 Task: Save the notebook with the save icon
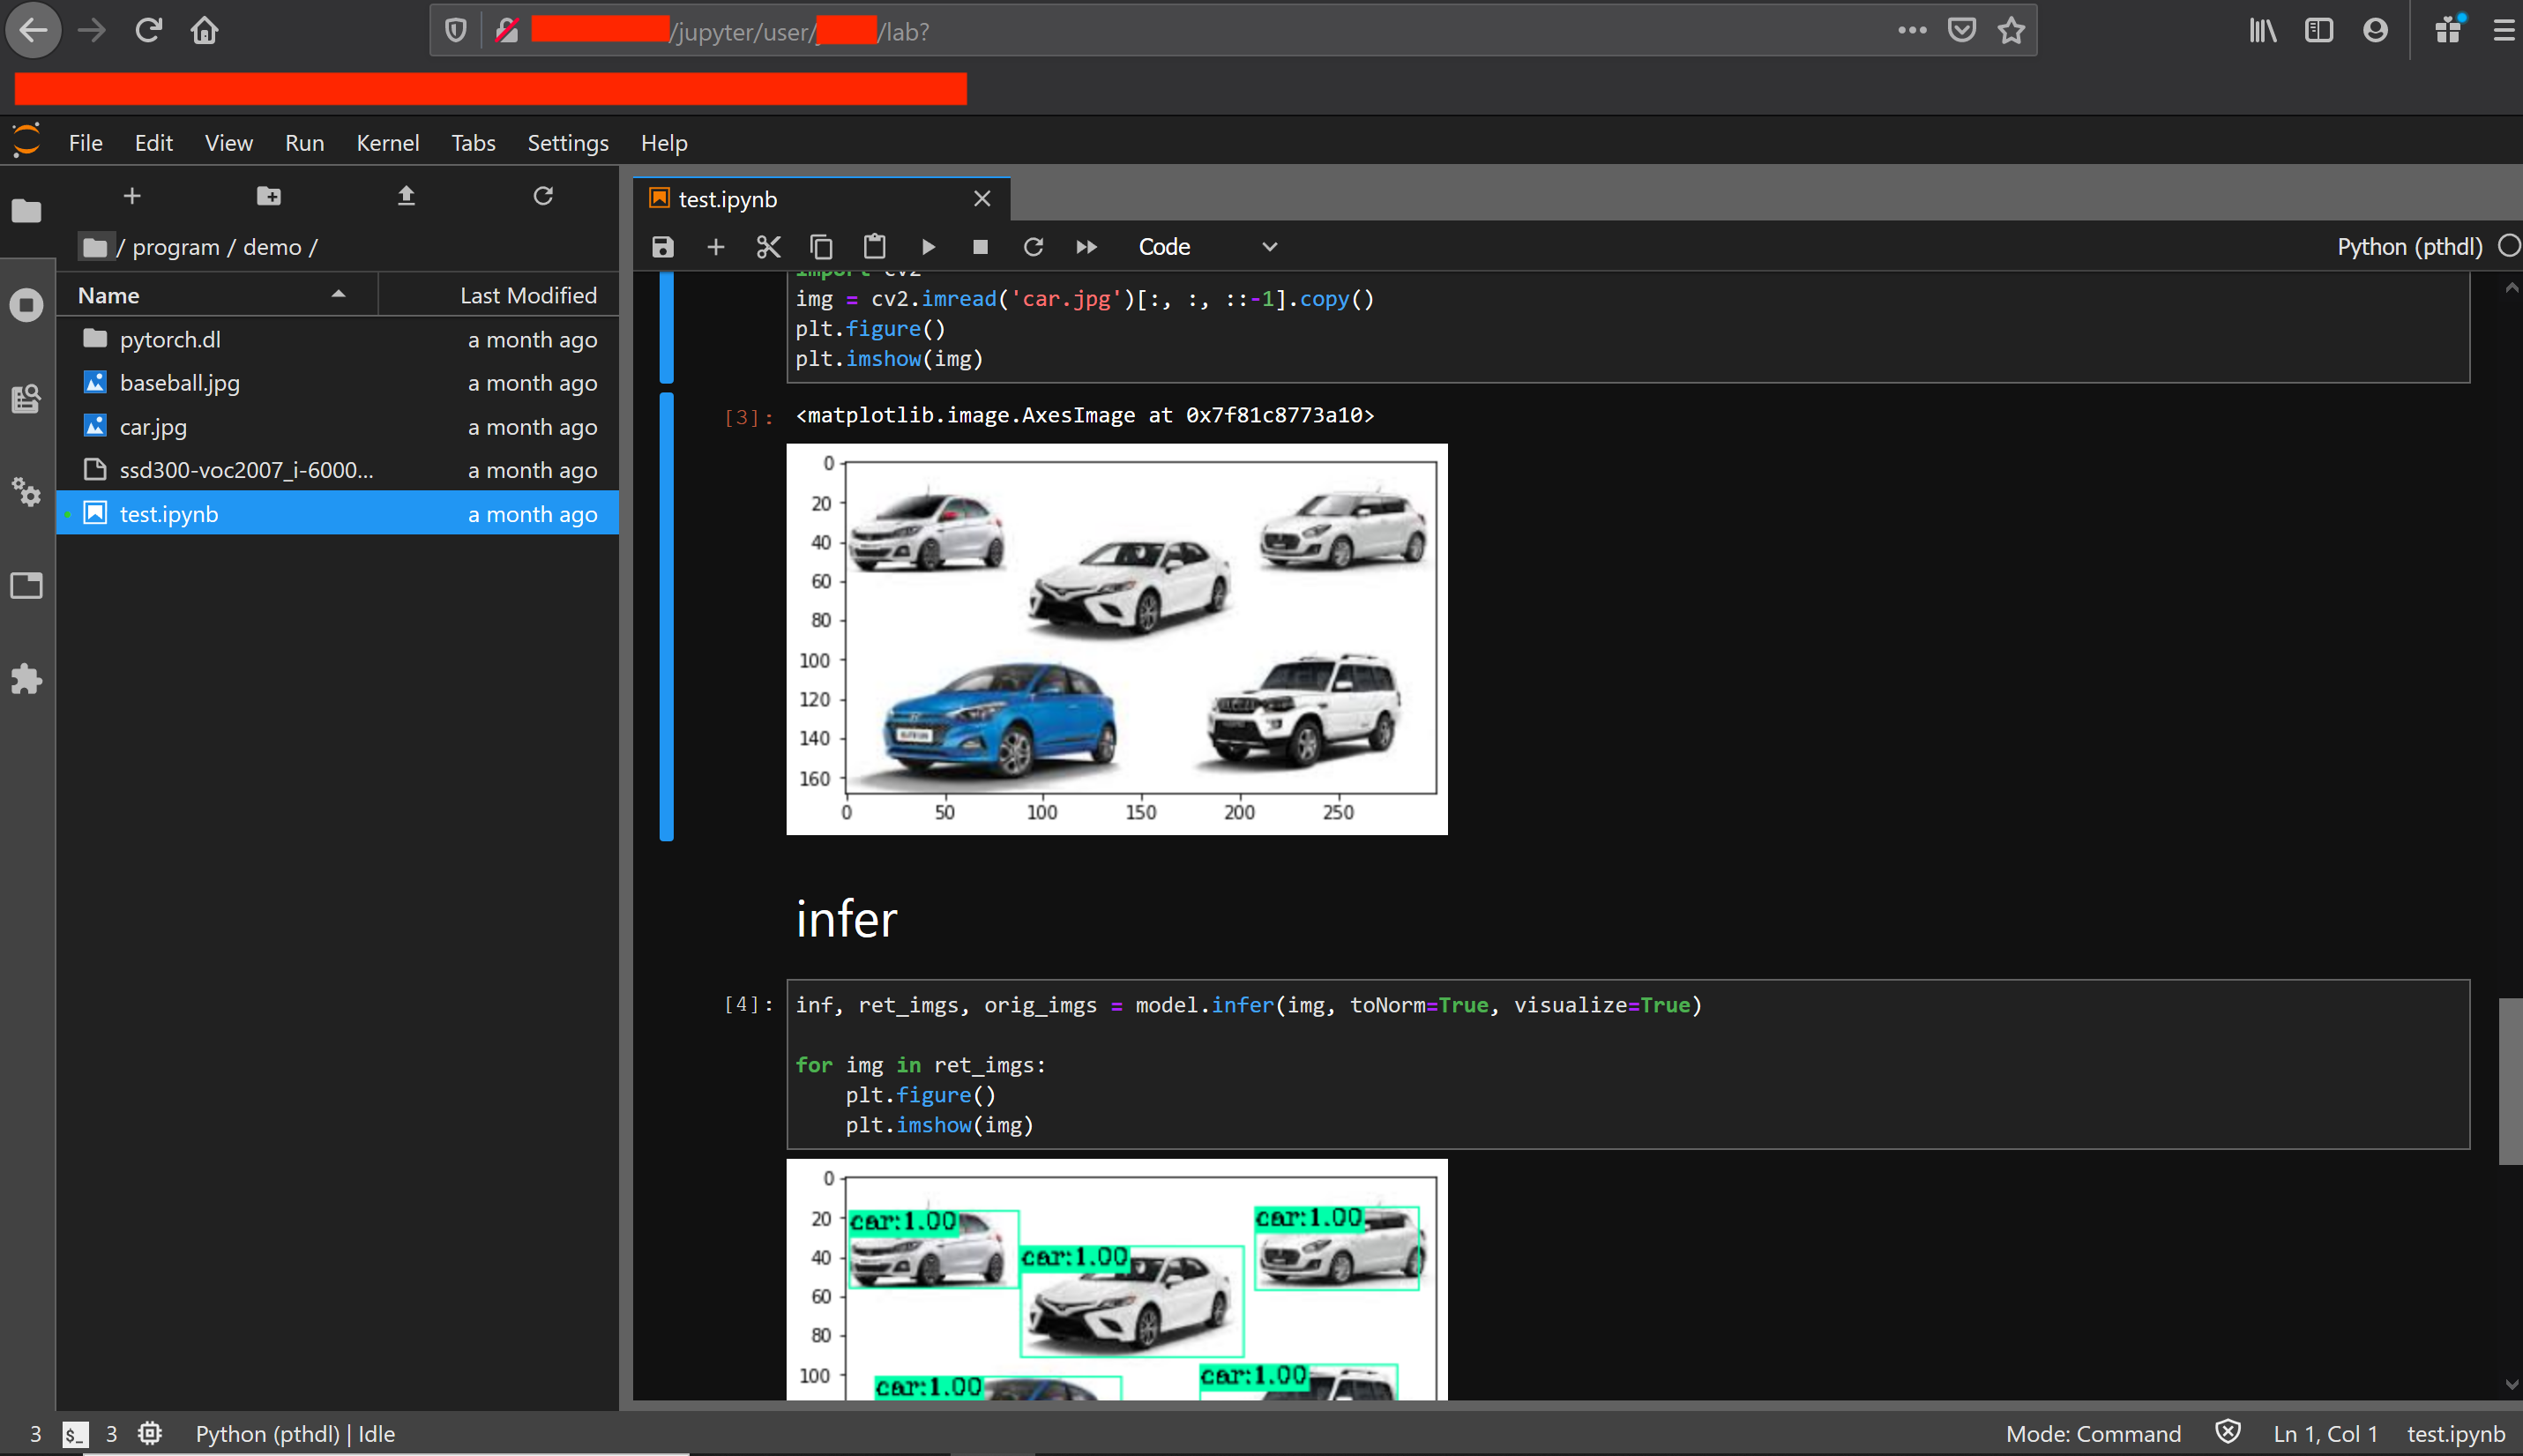[663, 247]
